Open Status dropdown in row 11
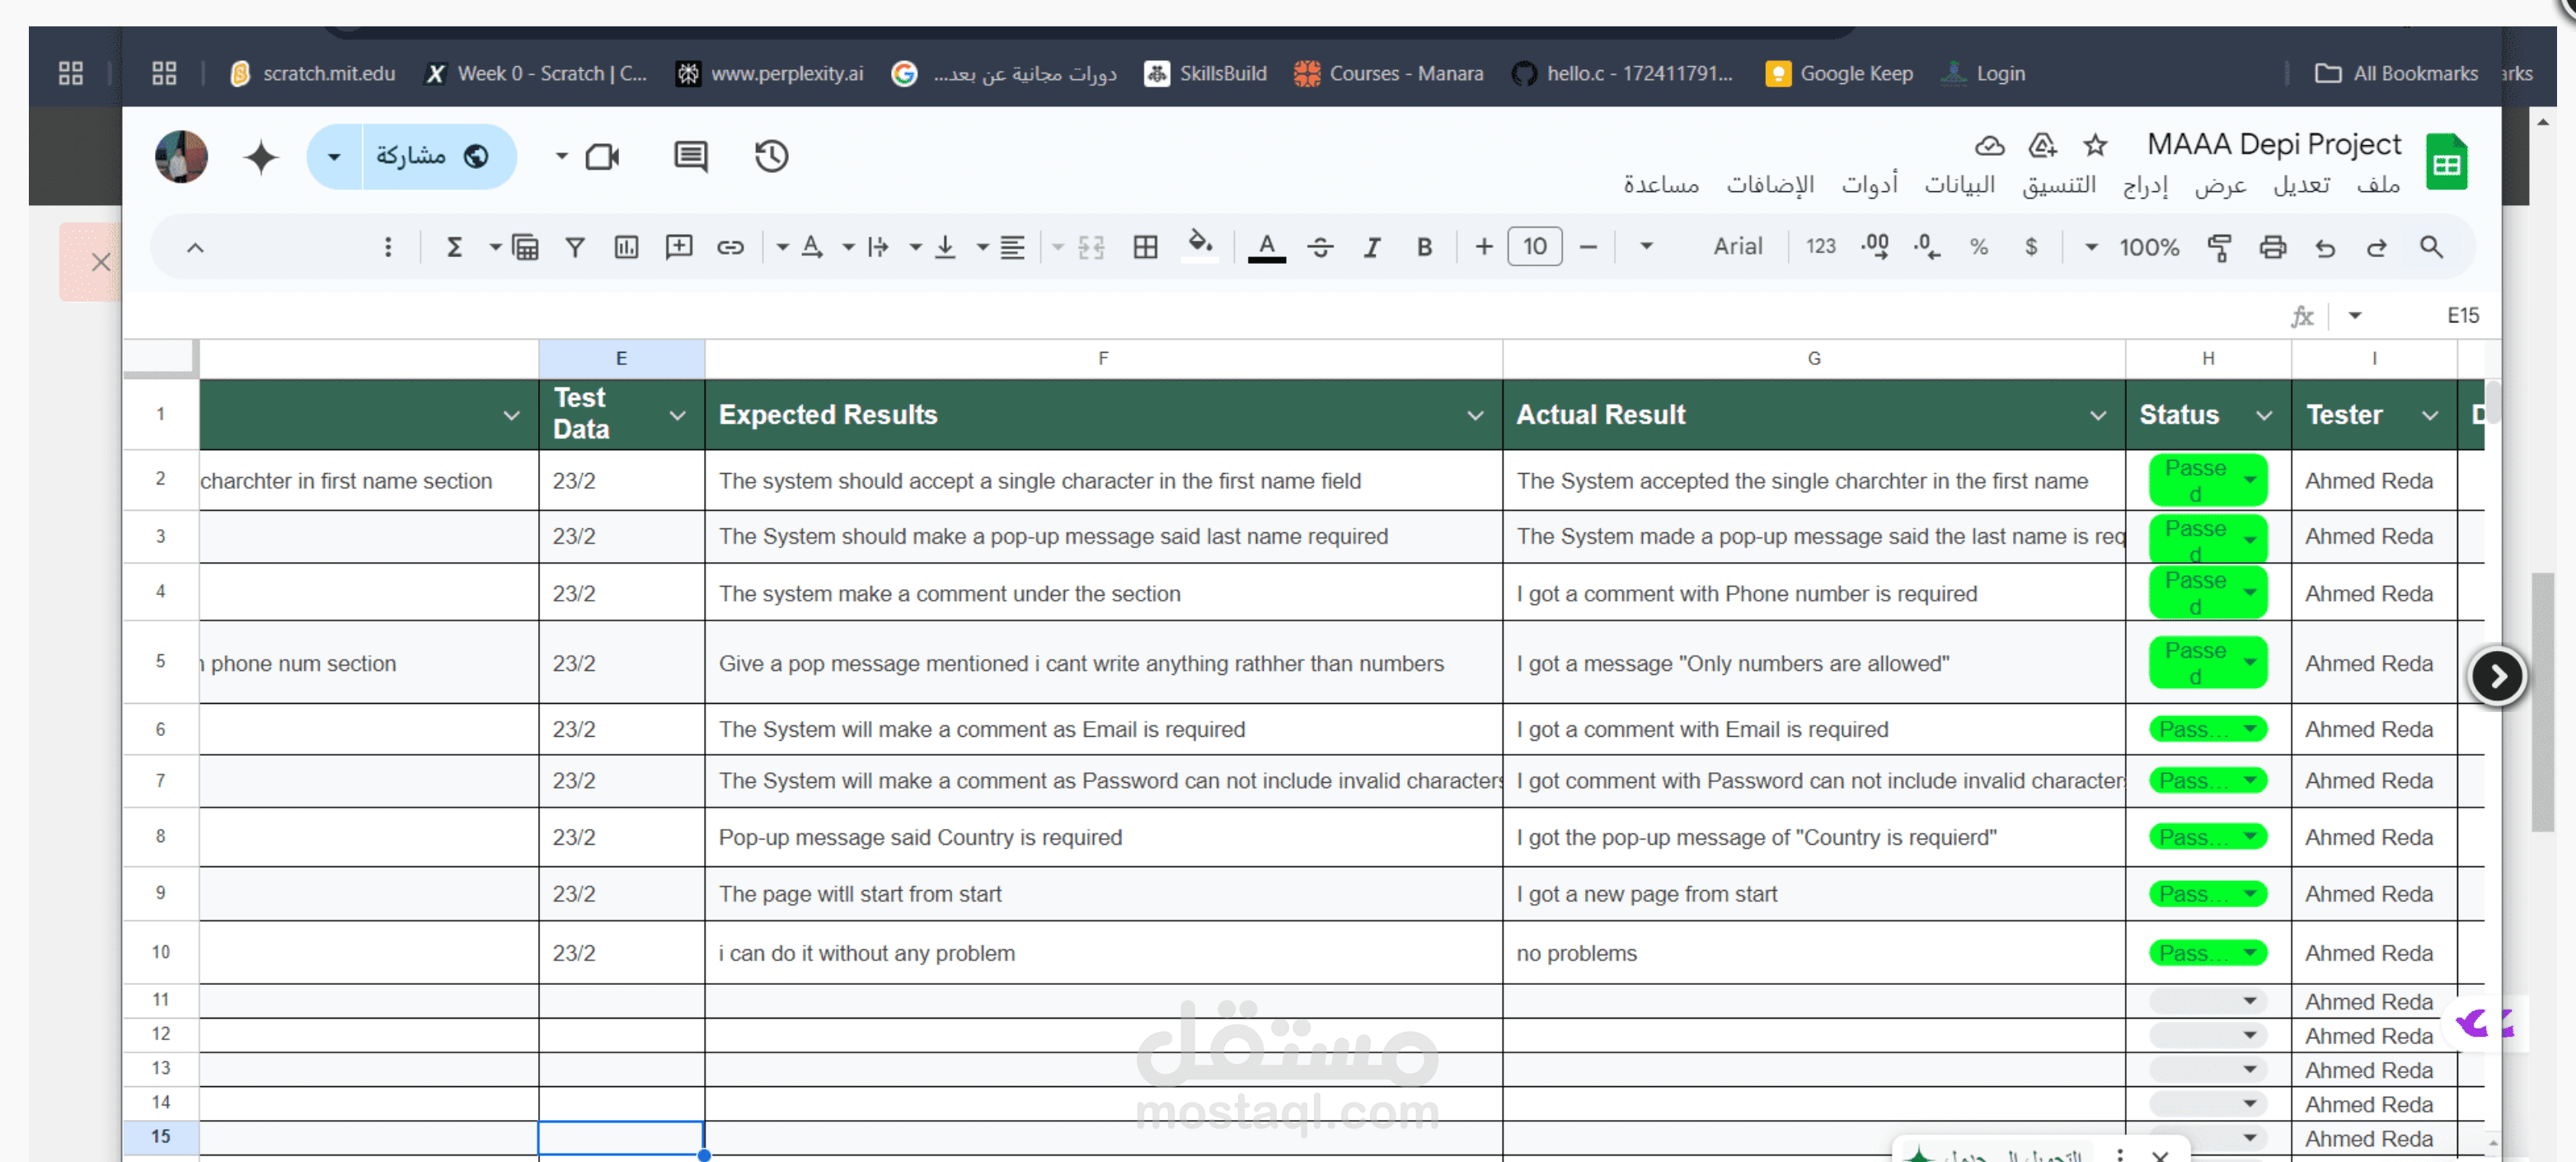Viewport: 2576px width, 1162px height. coord(2249,1001)
